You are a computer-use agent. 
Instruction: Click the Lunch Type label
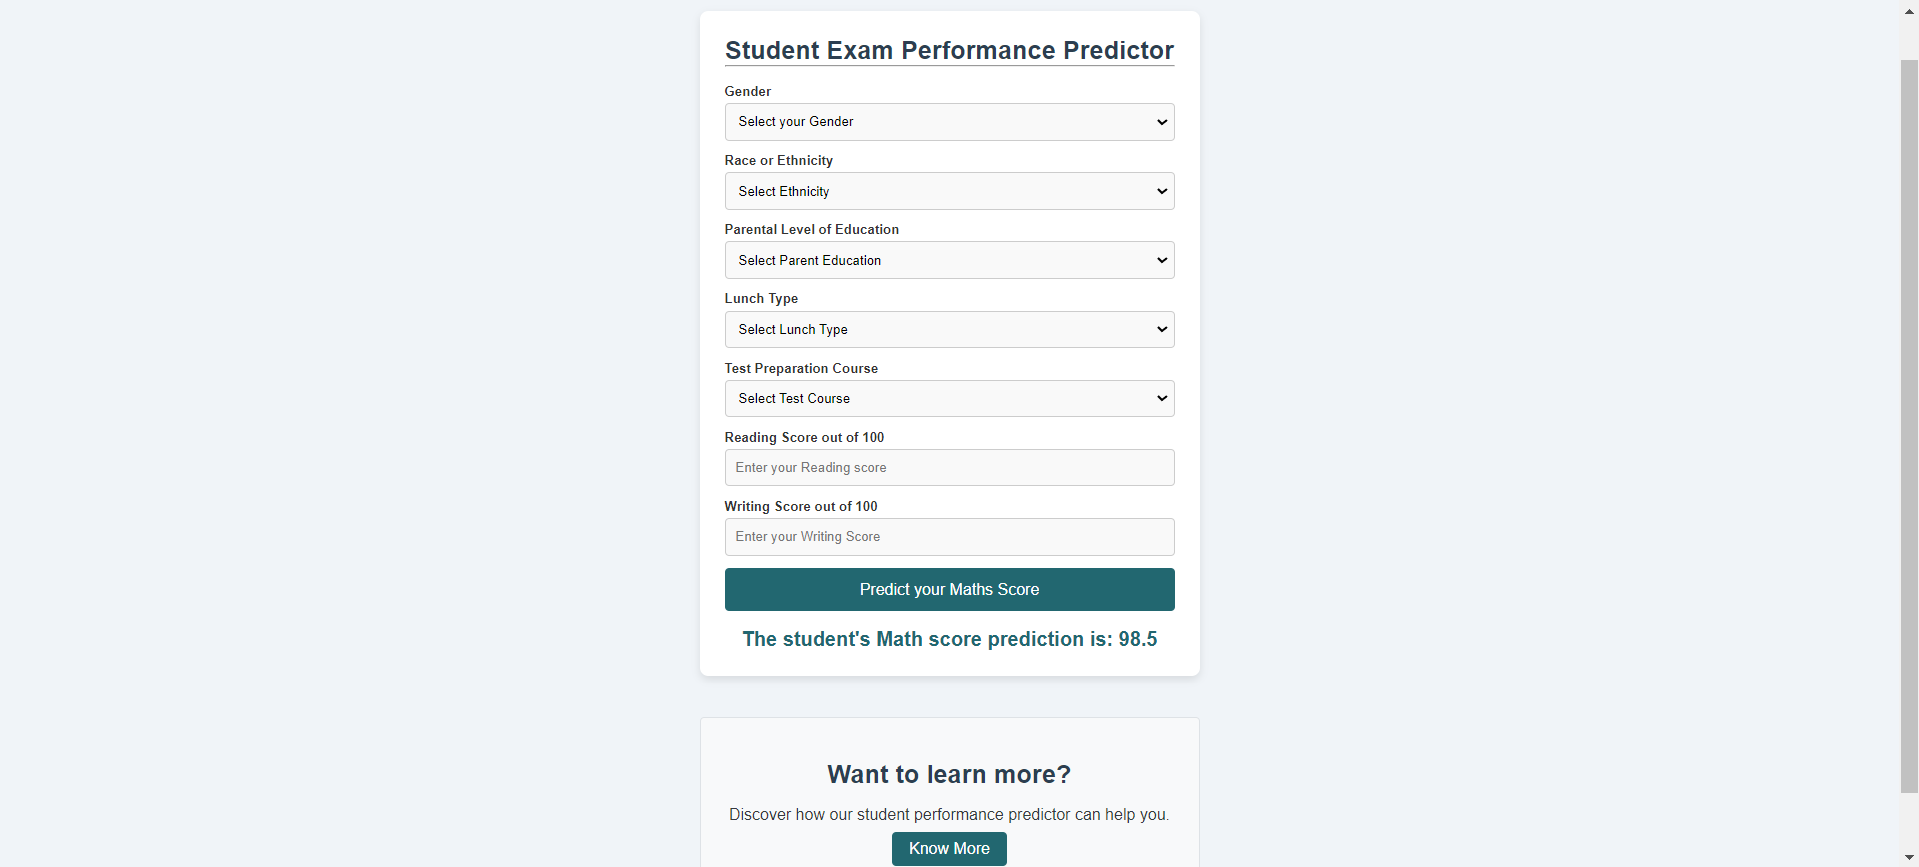(761, 298)
